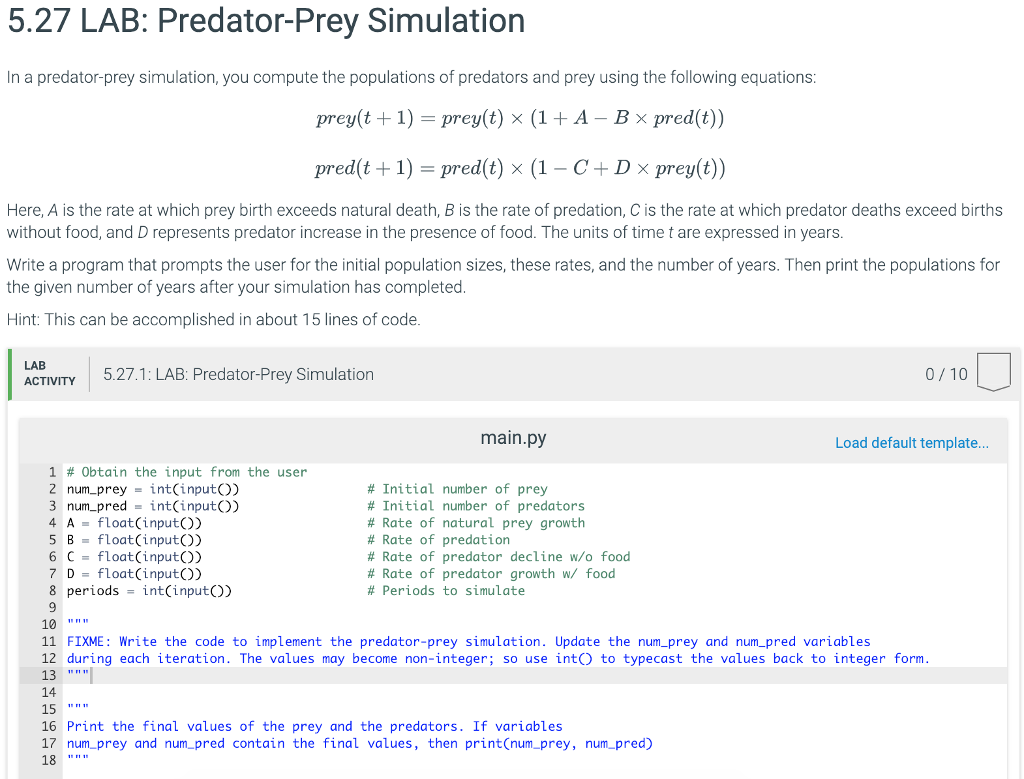Click the green LAB ACTIVITY sidebar stripe
The height and width of the screenshot is (779, 1024).
tap(10, 374)
